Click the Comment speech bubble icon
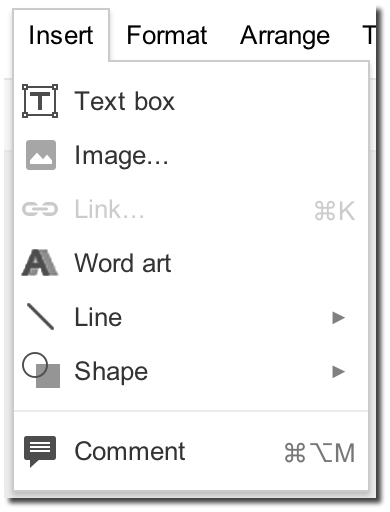390x512 pixels. coord(40,451)
